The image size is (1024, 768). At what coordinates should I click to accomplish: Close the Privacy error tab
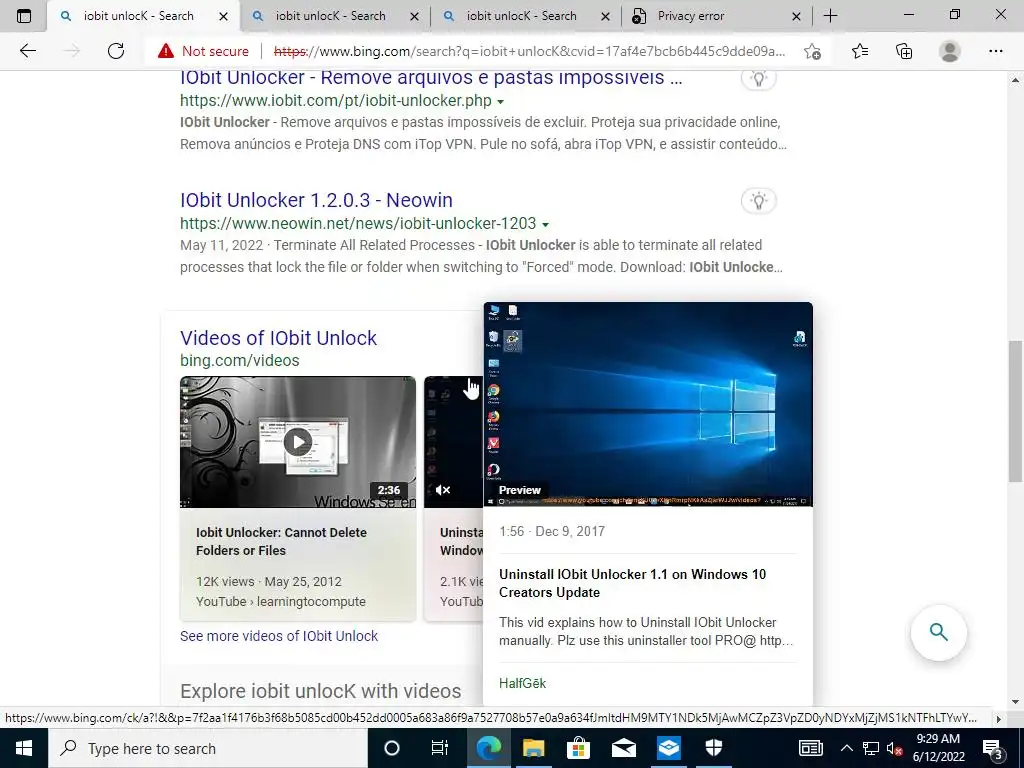coord(796,16)
